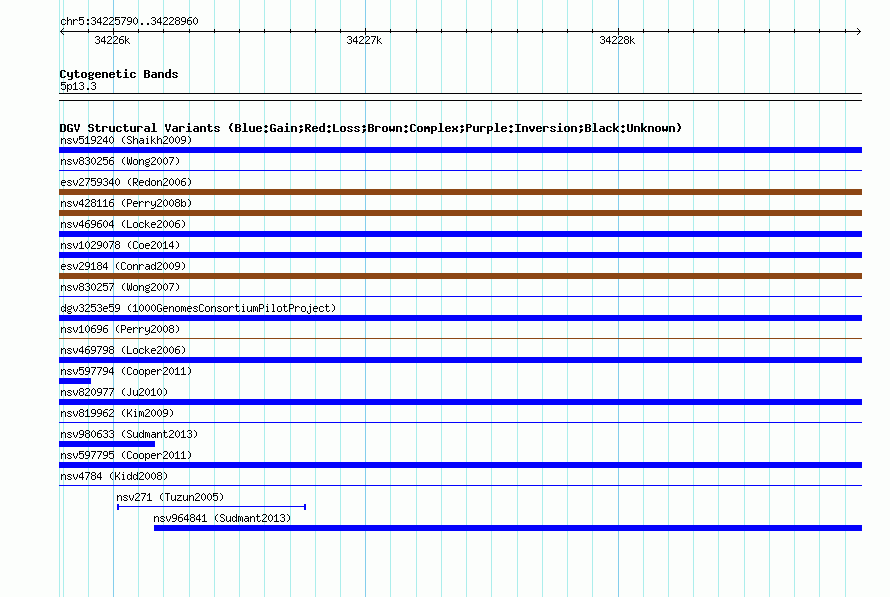This screenshot has height=597, width=890.
Task: Select the esv2759340 brown complex bar
Action: 460,192
